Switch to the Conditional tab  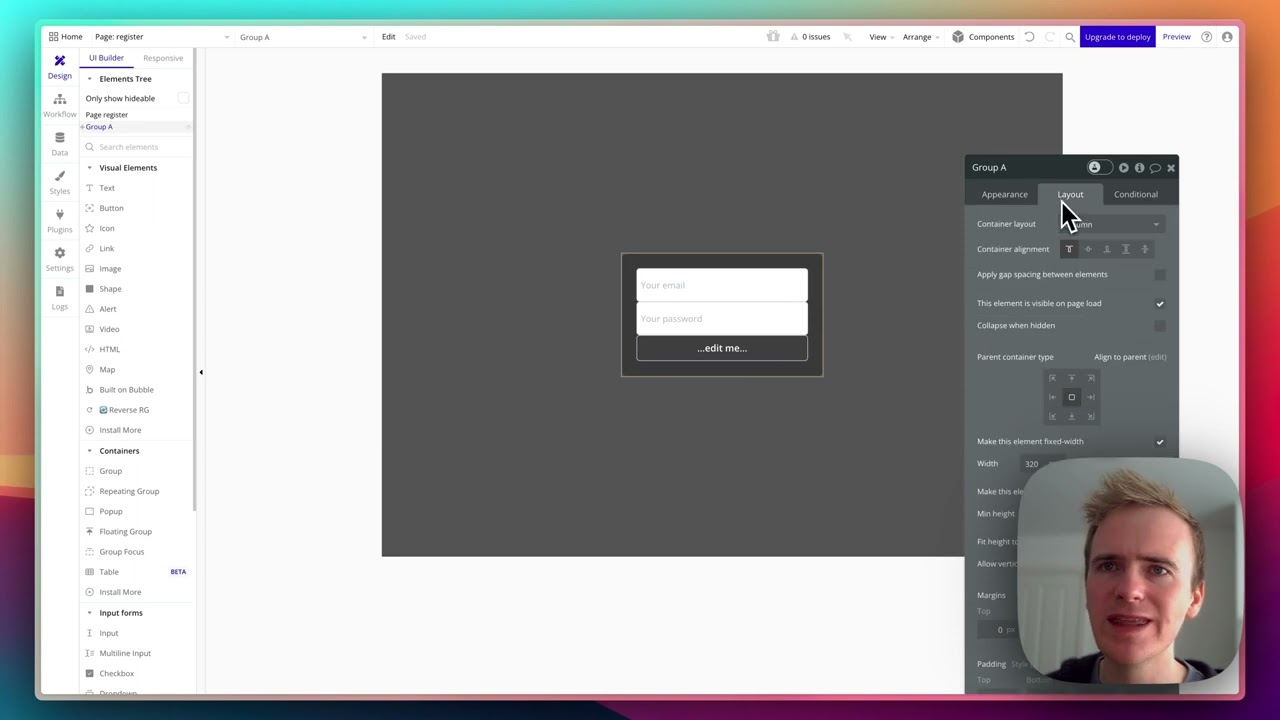click(x=1136, y=195)
